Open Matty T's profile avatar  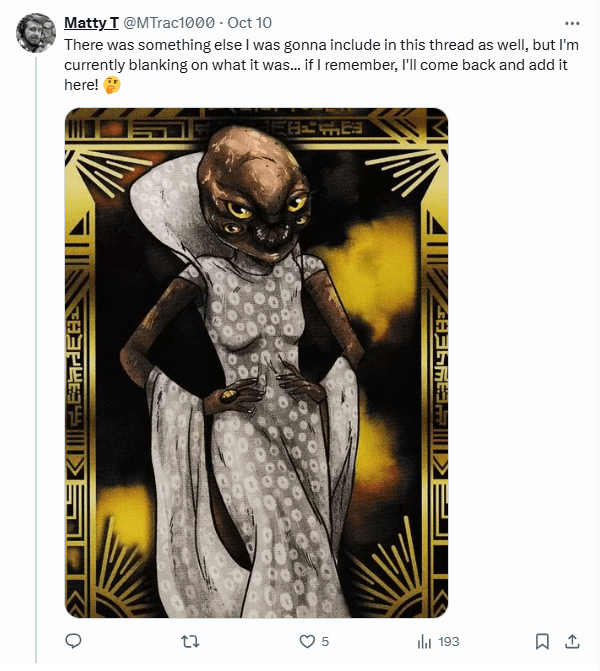36,33
